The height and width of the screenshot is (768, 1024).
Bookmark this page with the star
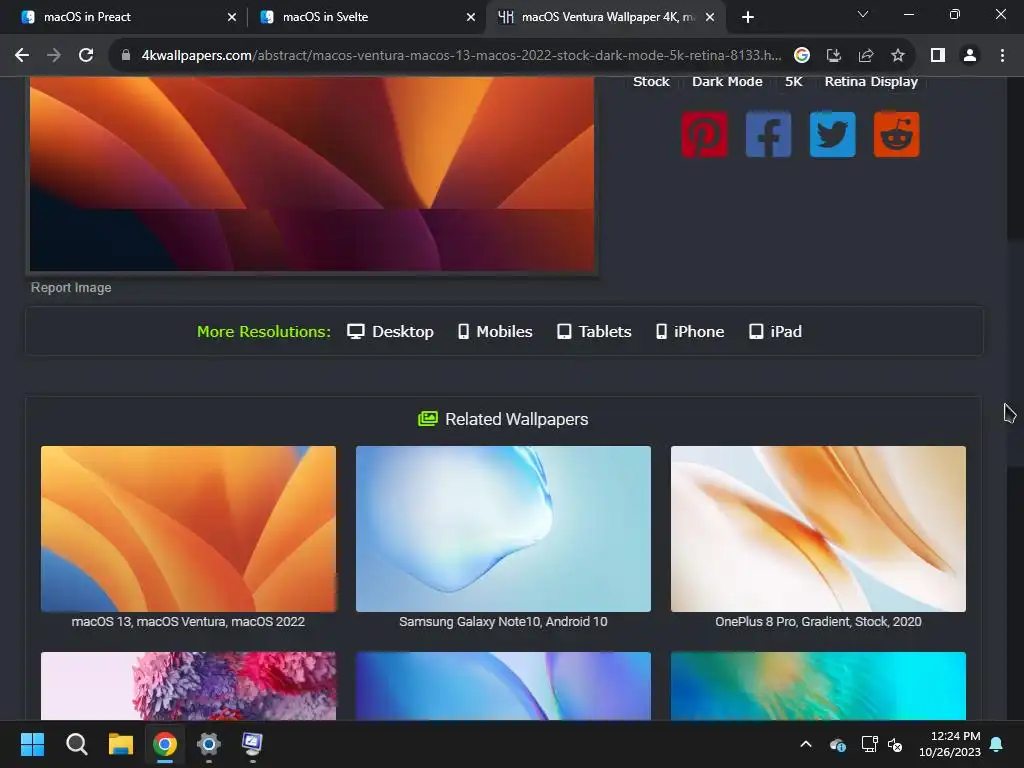click(898, 56)
